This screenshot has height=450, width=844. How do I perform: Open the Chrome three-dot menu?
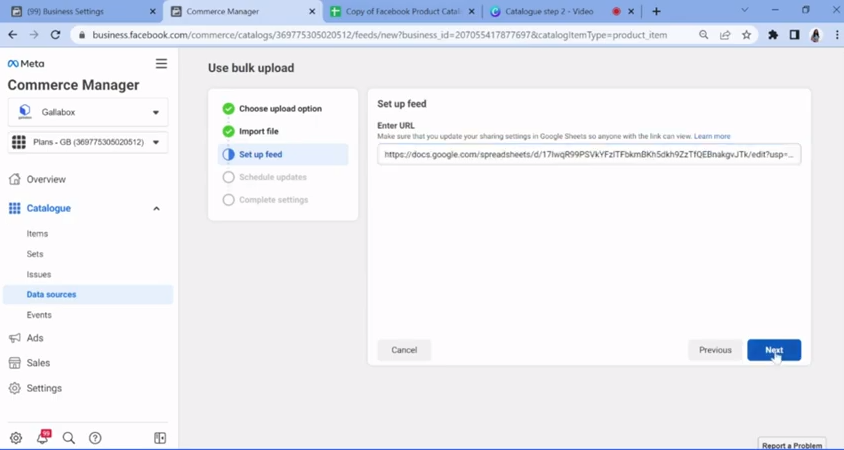[837, 35]
